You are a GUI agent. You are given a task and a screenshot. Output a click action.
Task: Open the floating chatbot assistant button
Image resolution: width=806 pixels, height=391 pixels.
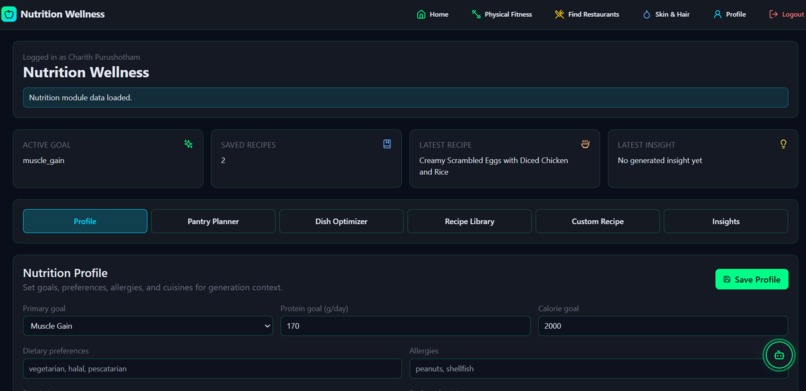tap(779, 355)
